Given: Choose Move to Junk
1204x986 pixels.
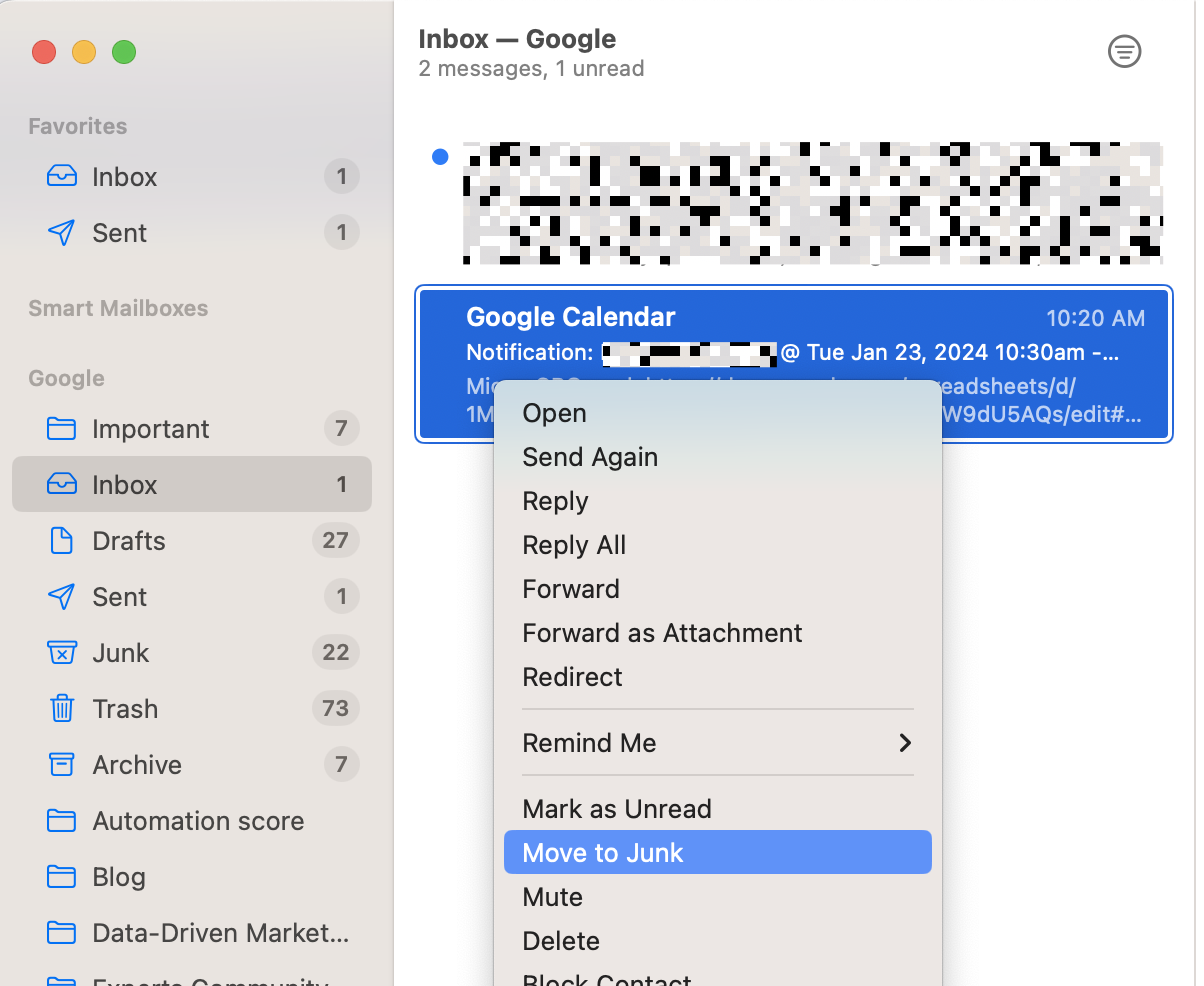Looking at the screenshot, I should [718, 853].
